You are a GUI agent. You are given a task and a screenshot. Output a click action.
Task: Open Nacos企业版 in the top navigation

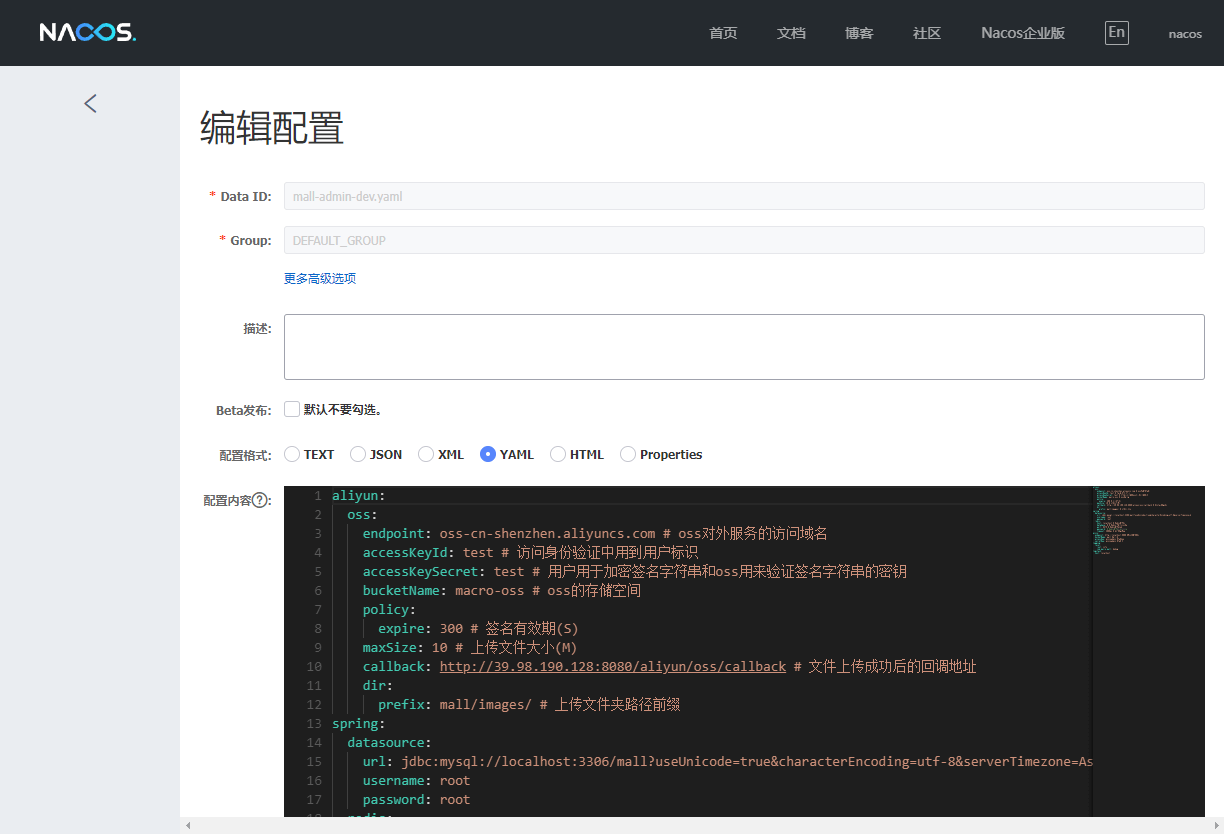pyautogui.click(x=1023, y=33)
